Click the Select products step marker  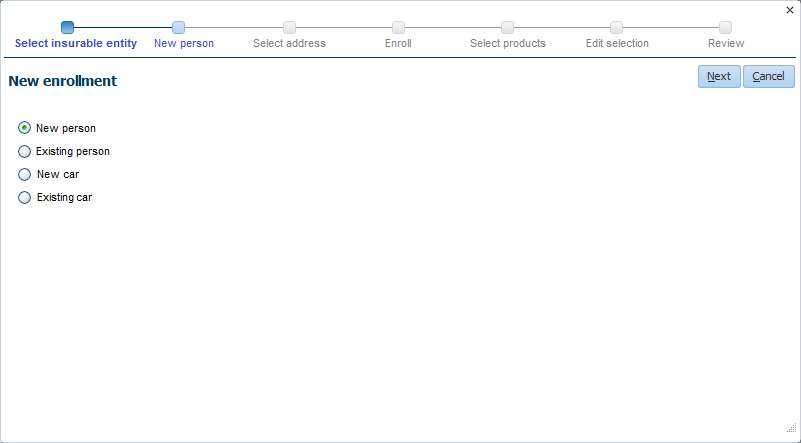507,28
